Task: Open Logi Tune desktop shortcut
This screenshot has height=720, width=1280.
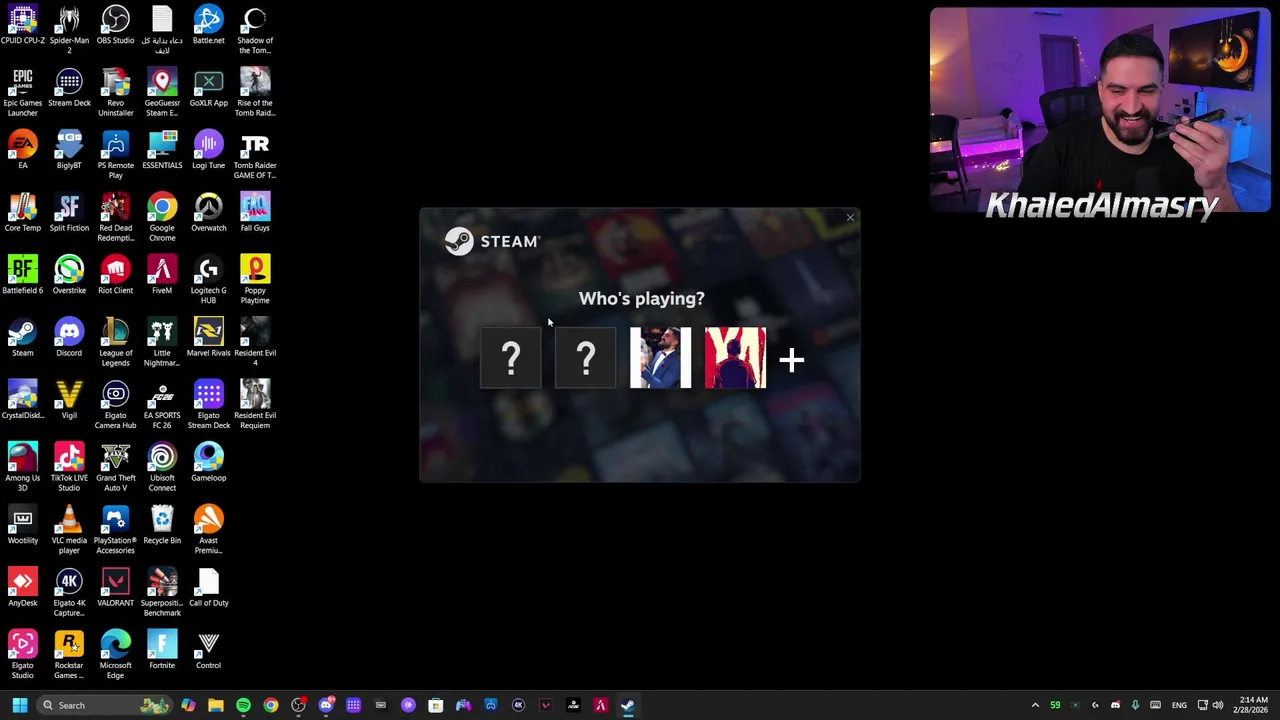Action: coord(208,150)
